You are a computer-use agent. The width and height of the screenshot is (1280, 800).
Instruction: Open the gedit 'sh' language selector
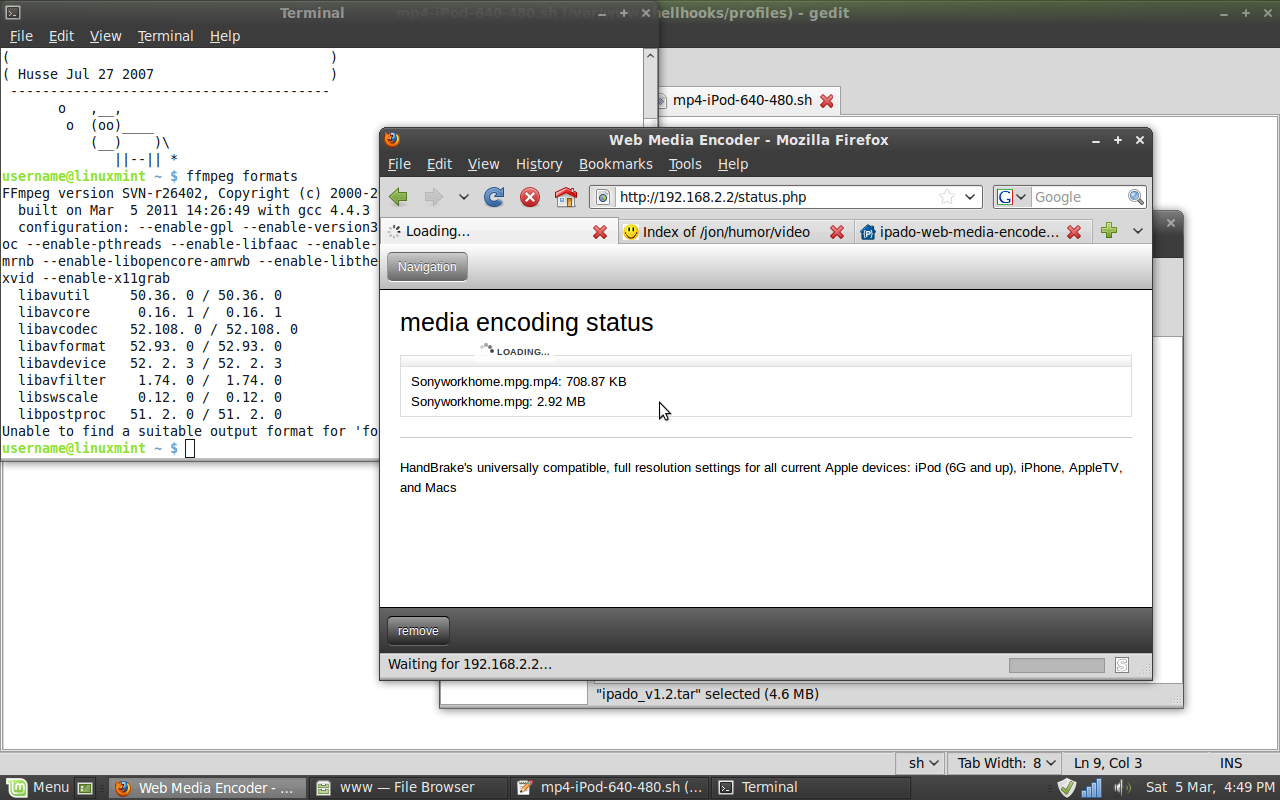tap(923, 763)
